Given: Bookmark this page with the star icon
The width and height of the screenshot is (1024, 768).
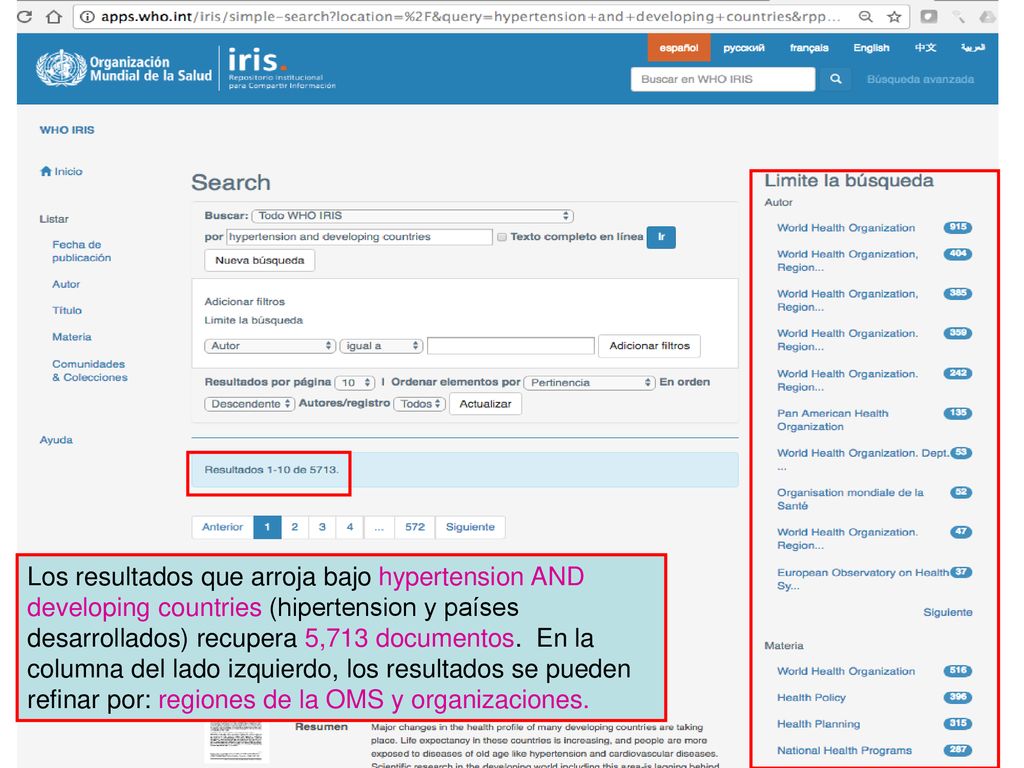Looking at the screenshot, I should pos(894,16).
